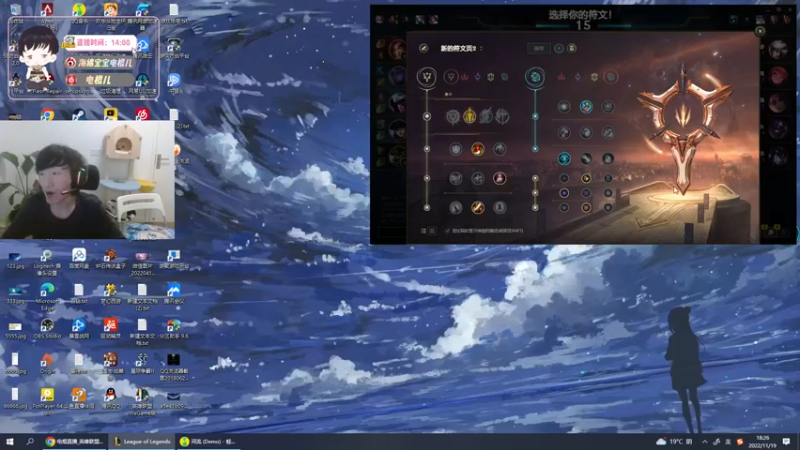The image size is (800, 450).
Task: Switch primary path to Resolve
Action: point(491,77)
